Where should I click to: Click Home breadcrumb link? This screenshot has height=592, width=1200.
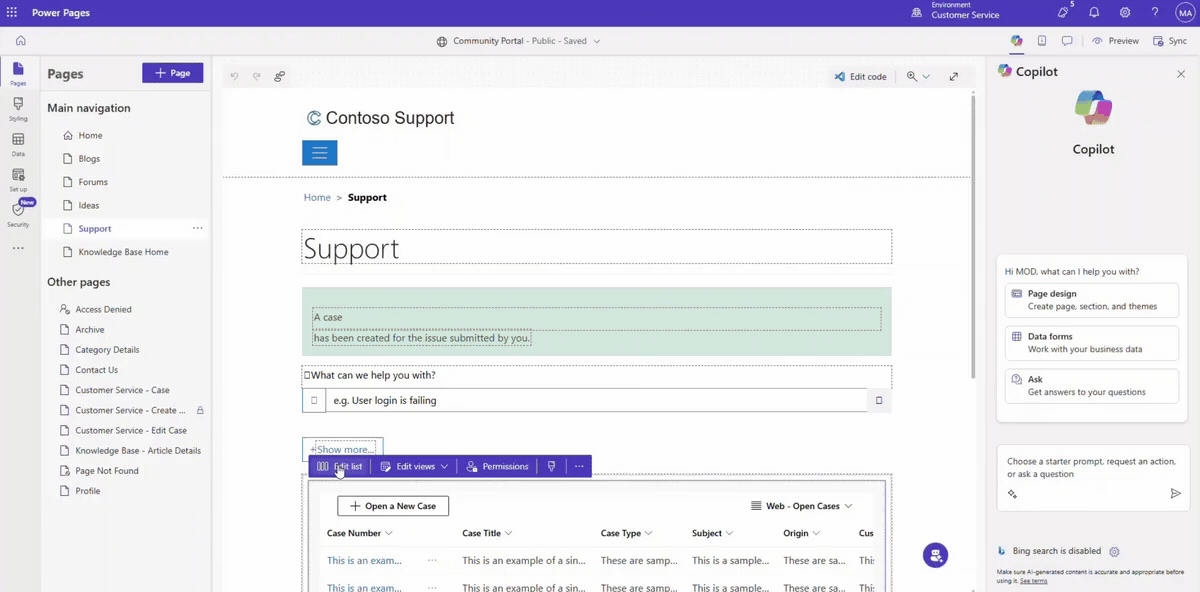pos(317,197)
